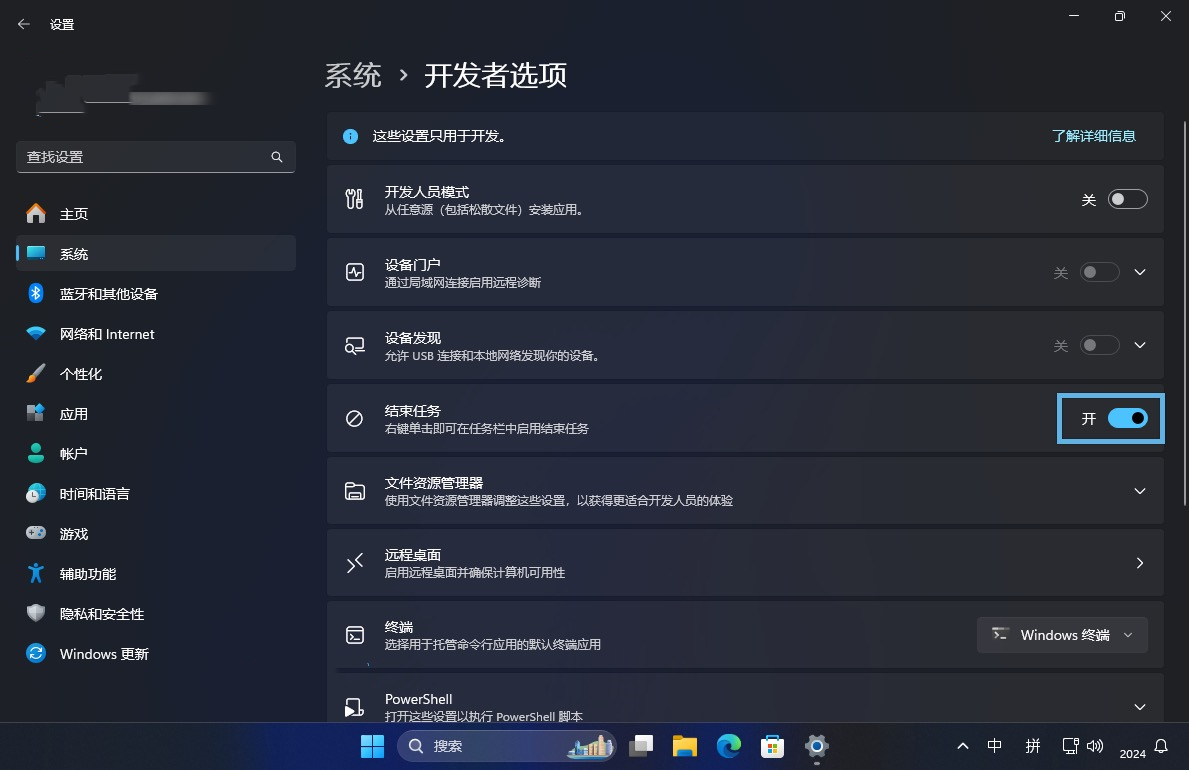Turn on the 设备门户 switch
Image resolution: width=1189 pixels, height=770 pixels.
coord(1099,272)
